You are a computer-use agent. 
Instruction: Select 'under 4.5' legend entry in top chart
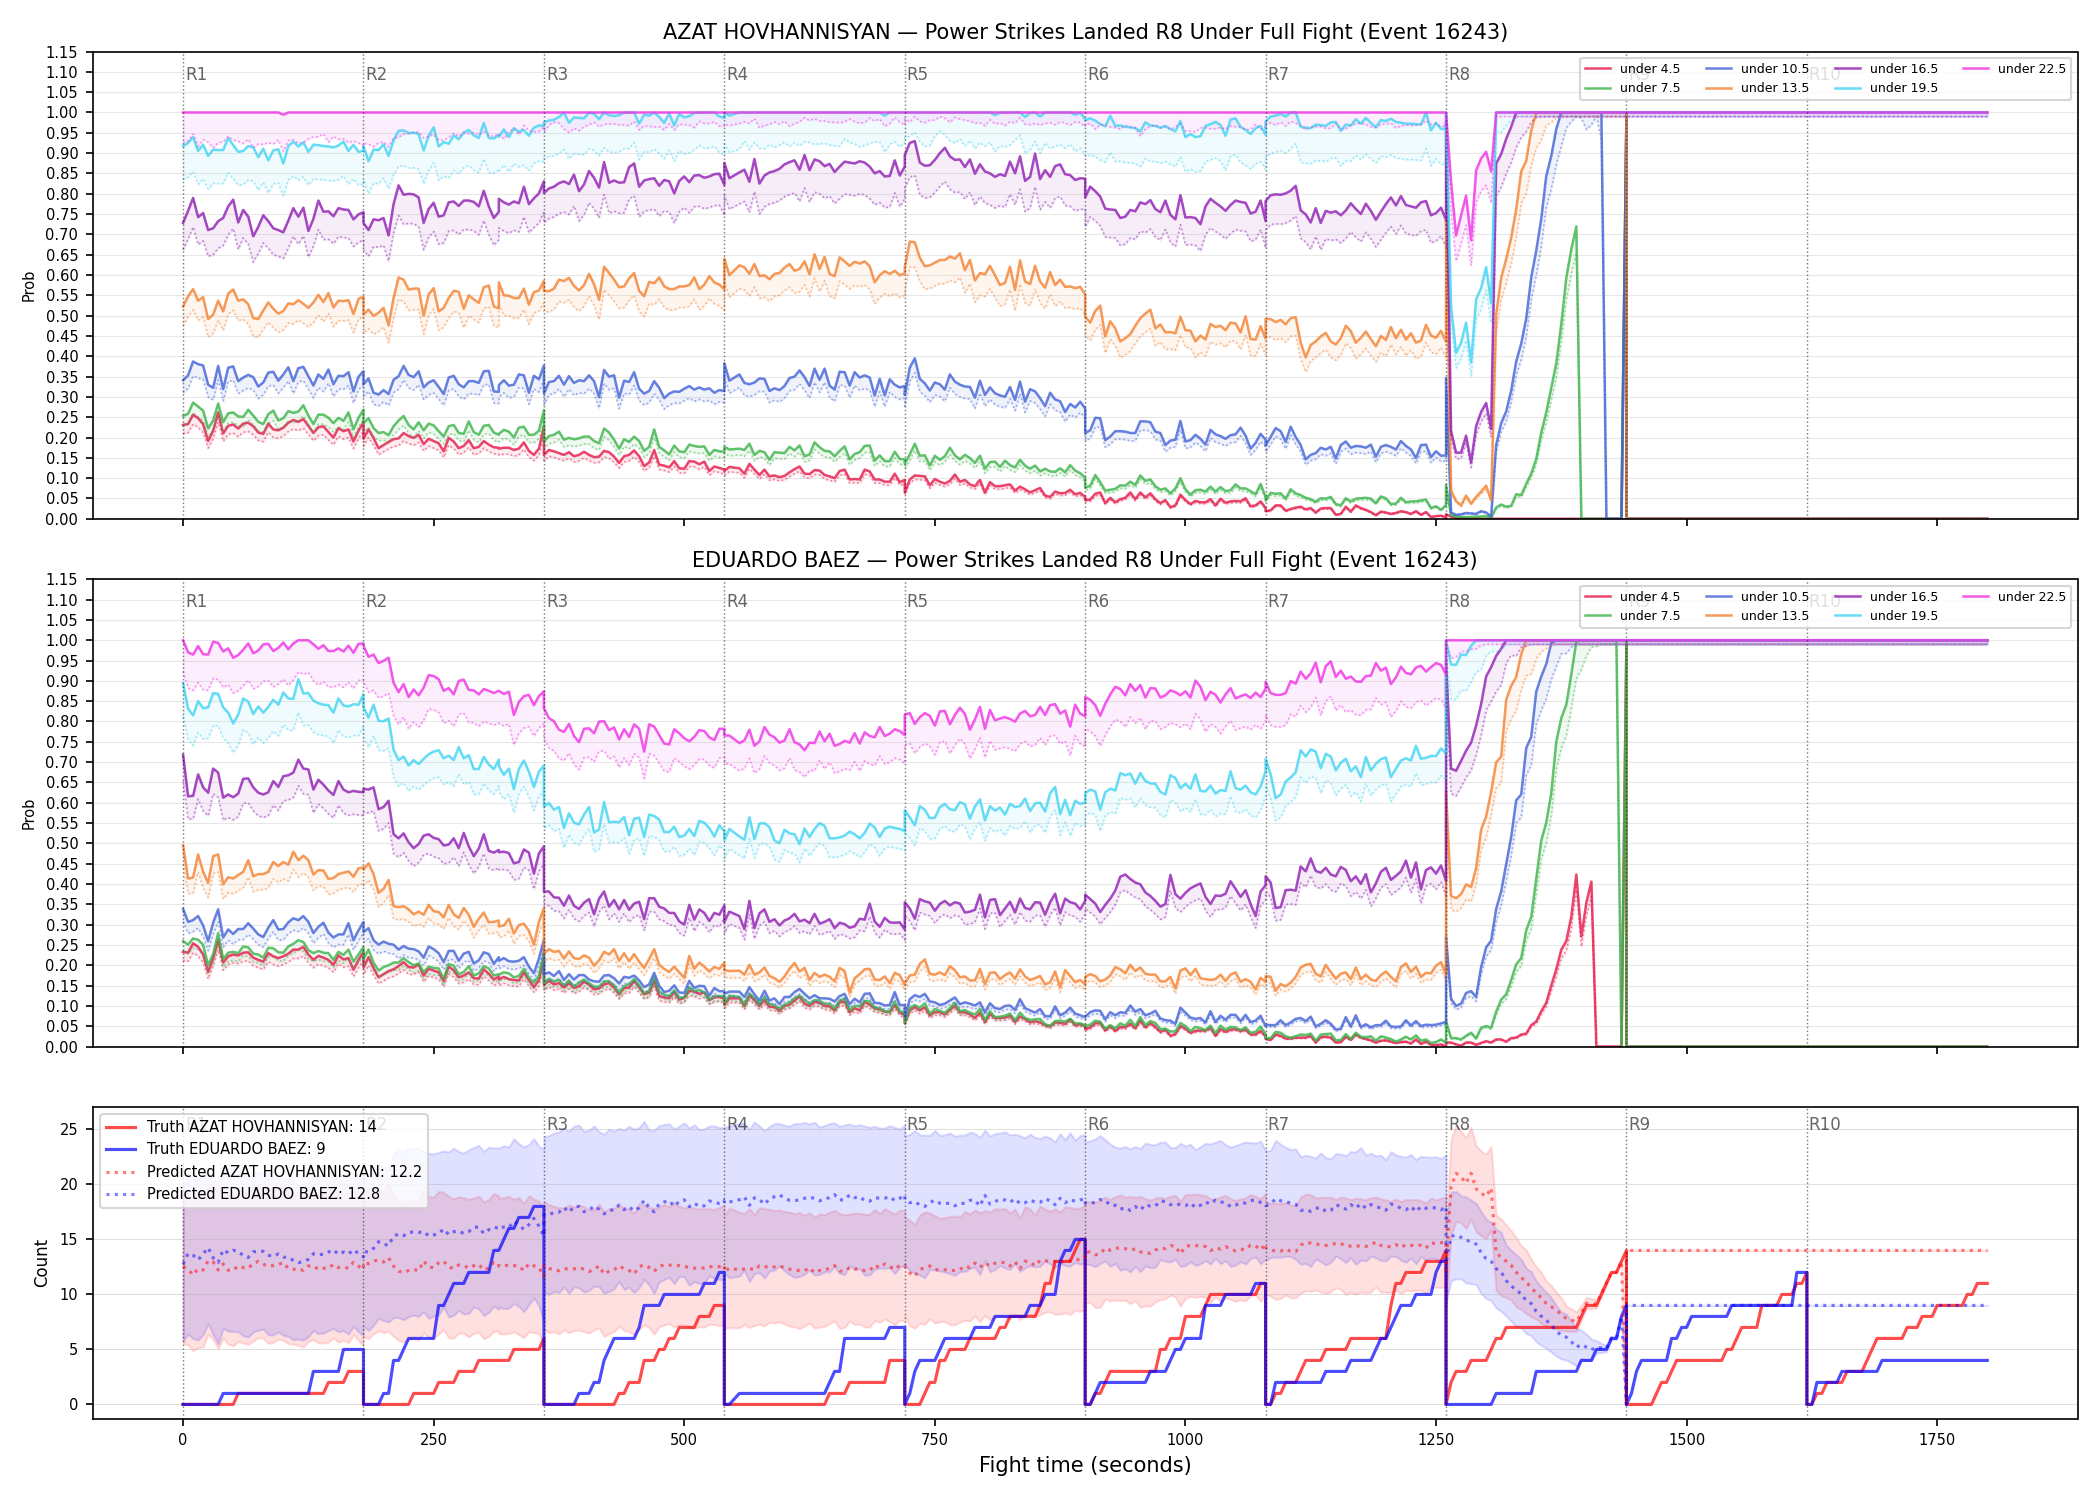[x=1633, y=69]
